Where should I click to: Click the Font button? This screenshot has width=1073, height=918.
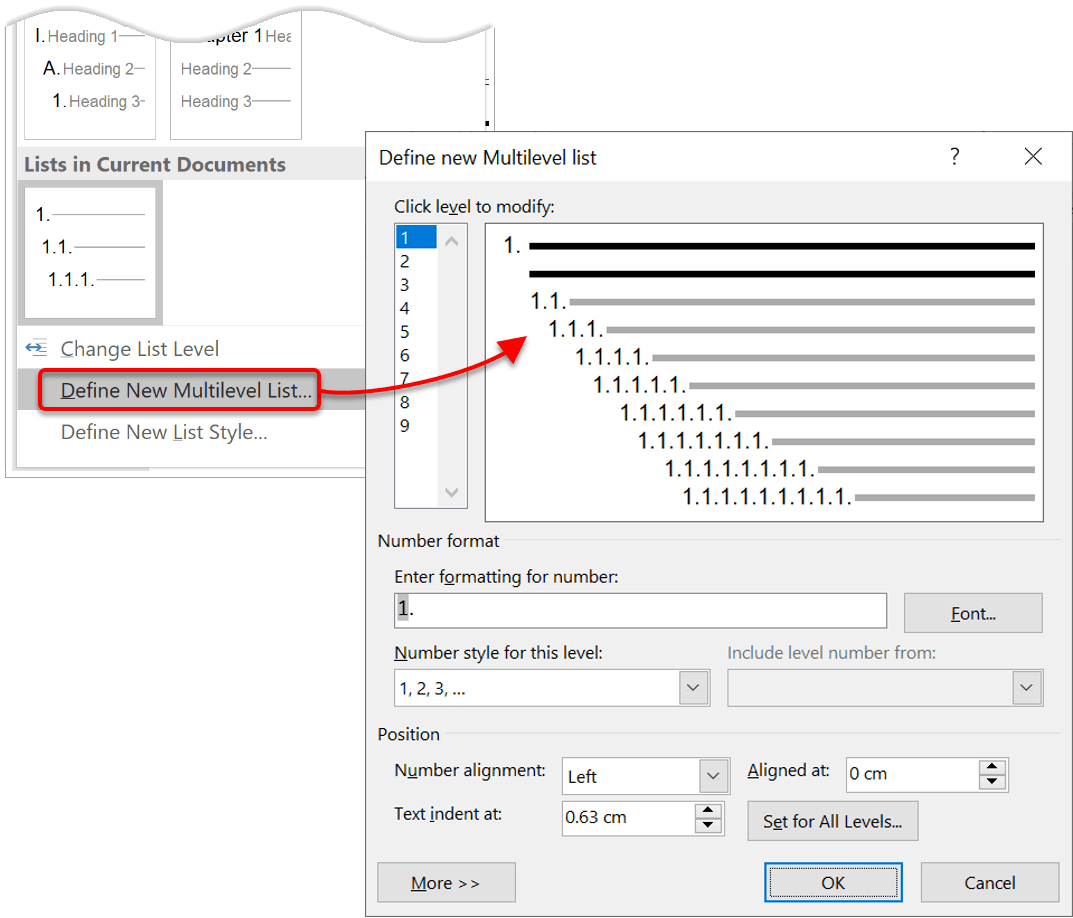[972, 612]
